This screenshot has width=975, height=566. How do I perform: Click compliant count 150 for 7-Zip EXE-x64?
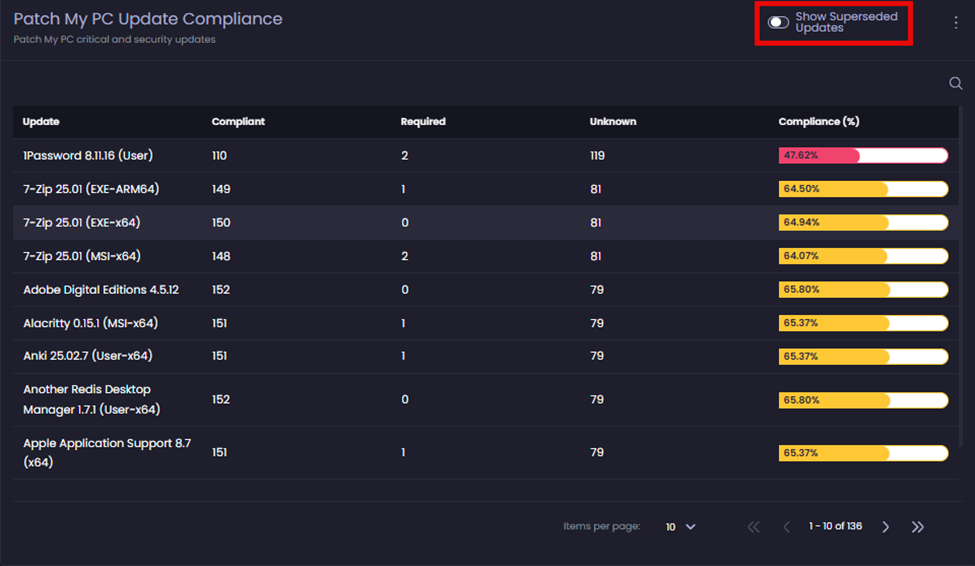pos(221,223)
